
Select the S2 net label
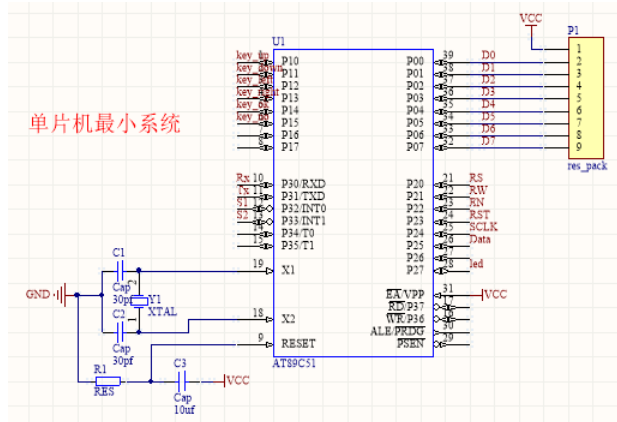tap(242, 215)
